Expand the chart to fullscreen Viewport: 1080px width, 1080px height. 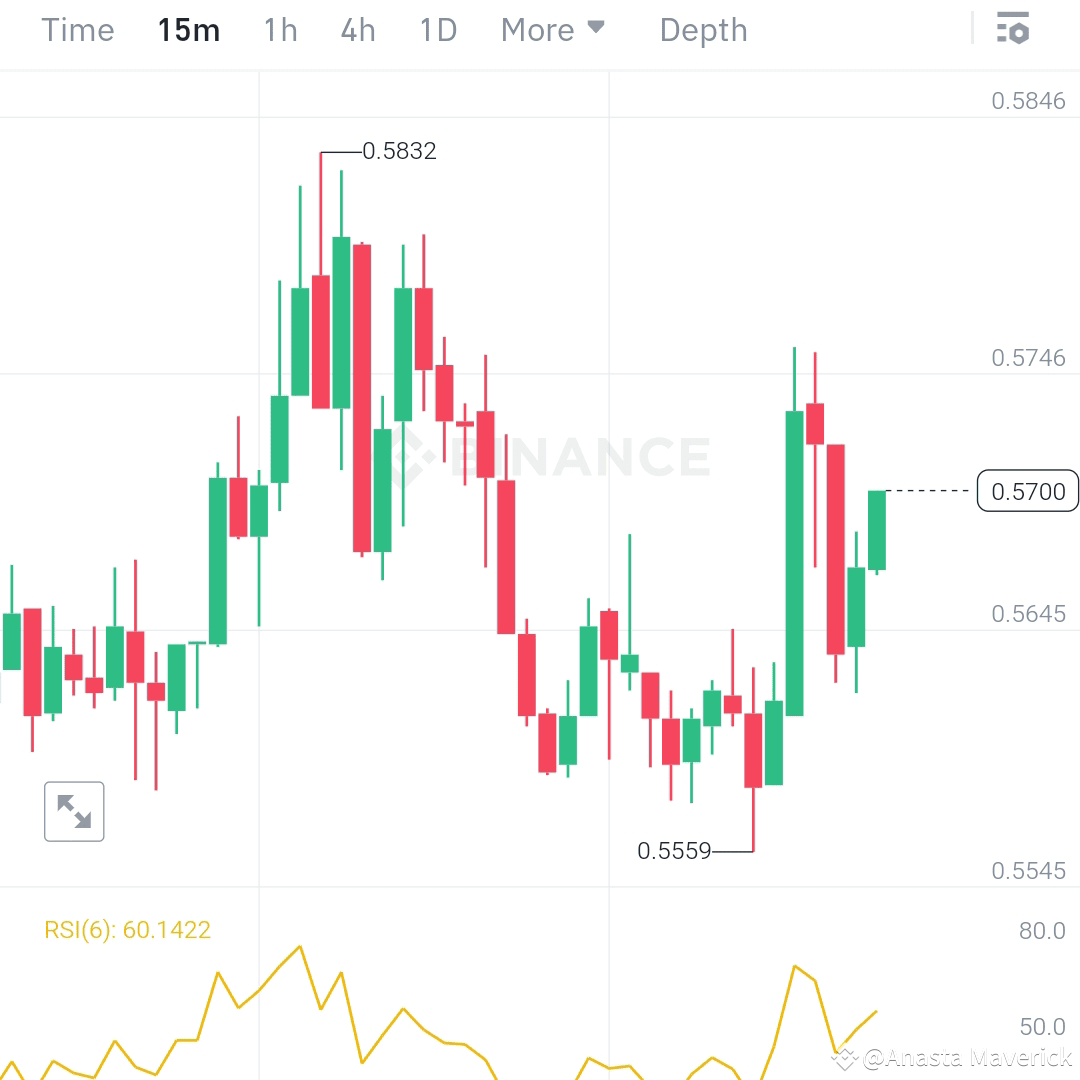(x=74, y=811)
